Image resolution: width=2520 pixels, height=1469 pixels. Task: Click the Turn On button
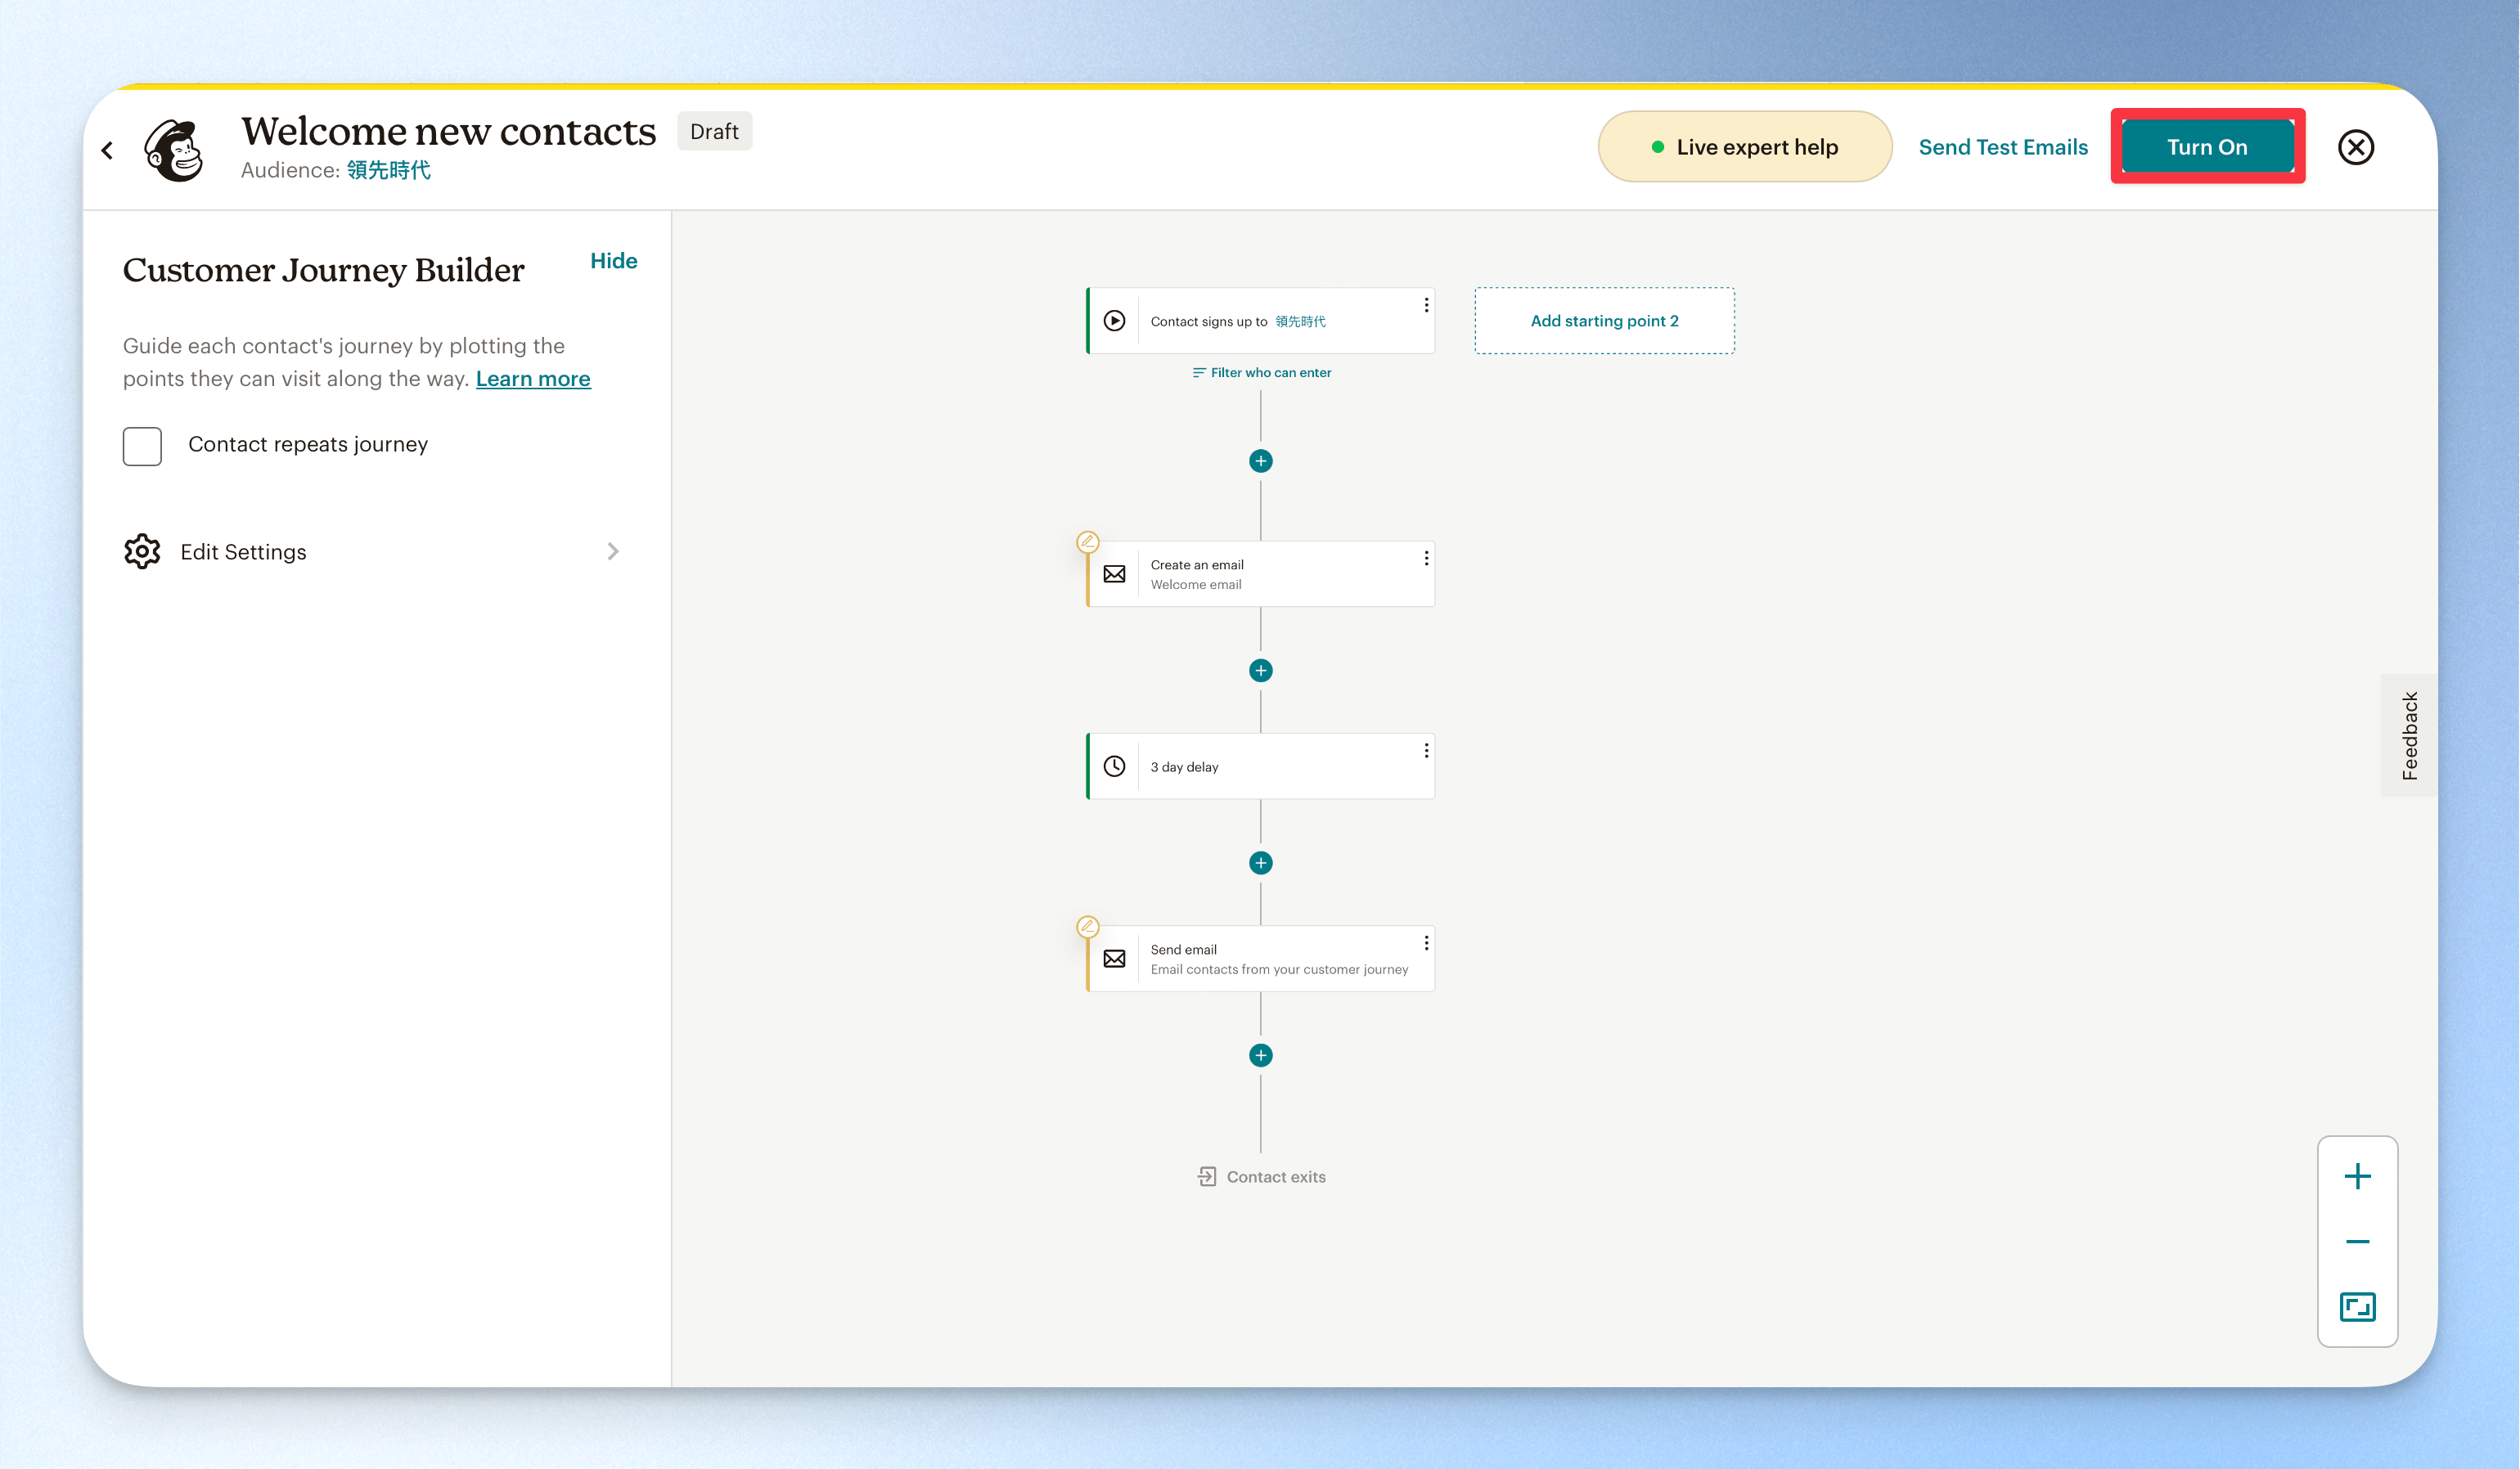click(2207, 147)
